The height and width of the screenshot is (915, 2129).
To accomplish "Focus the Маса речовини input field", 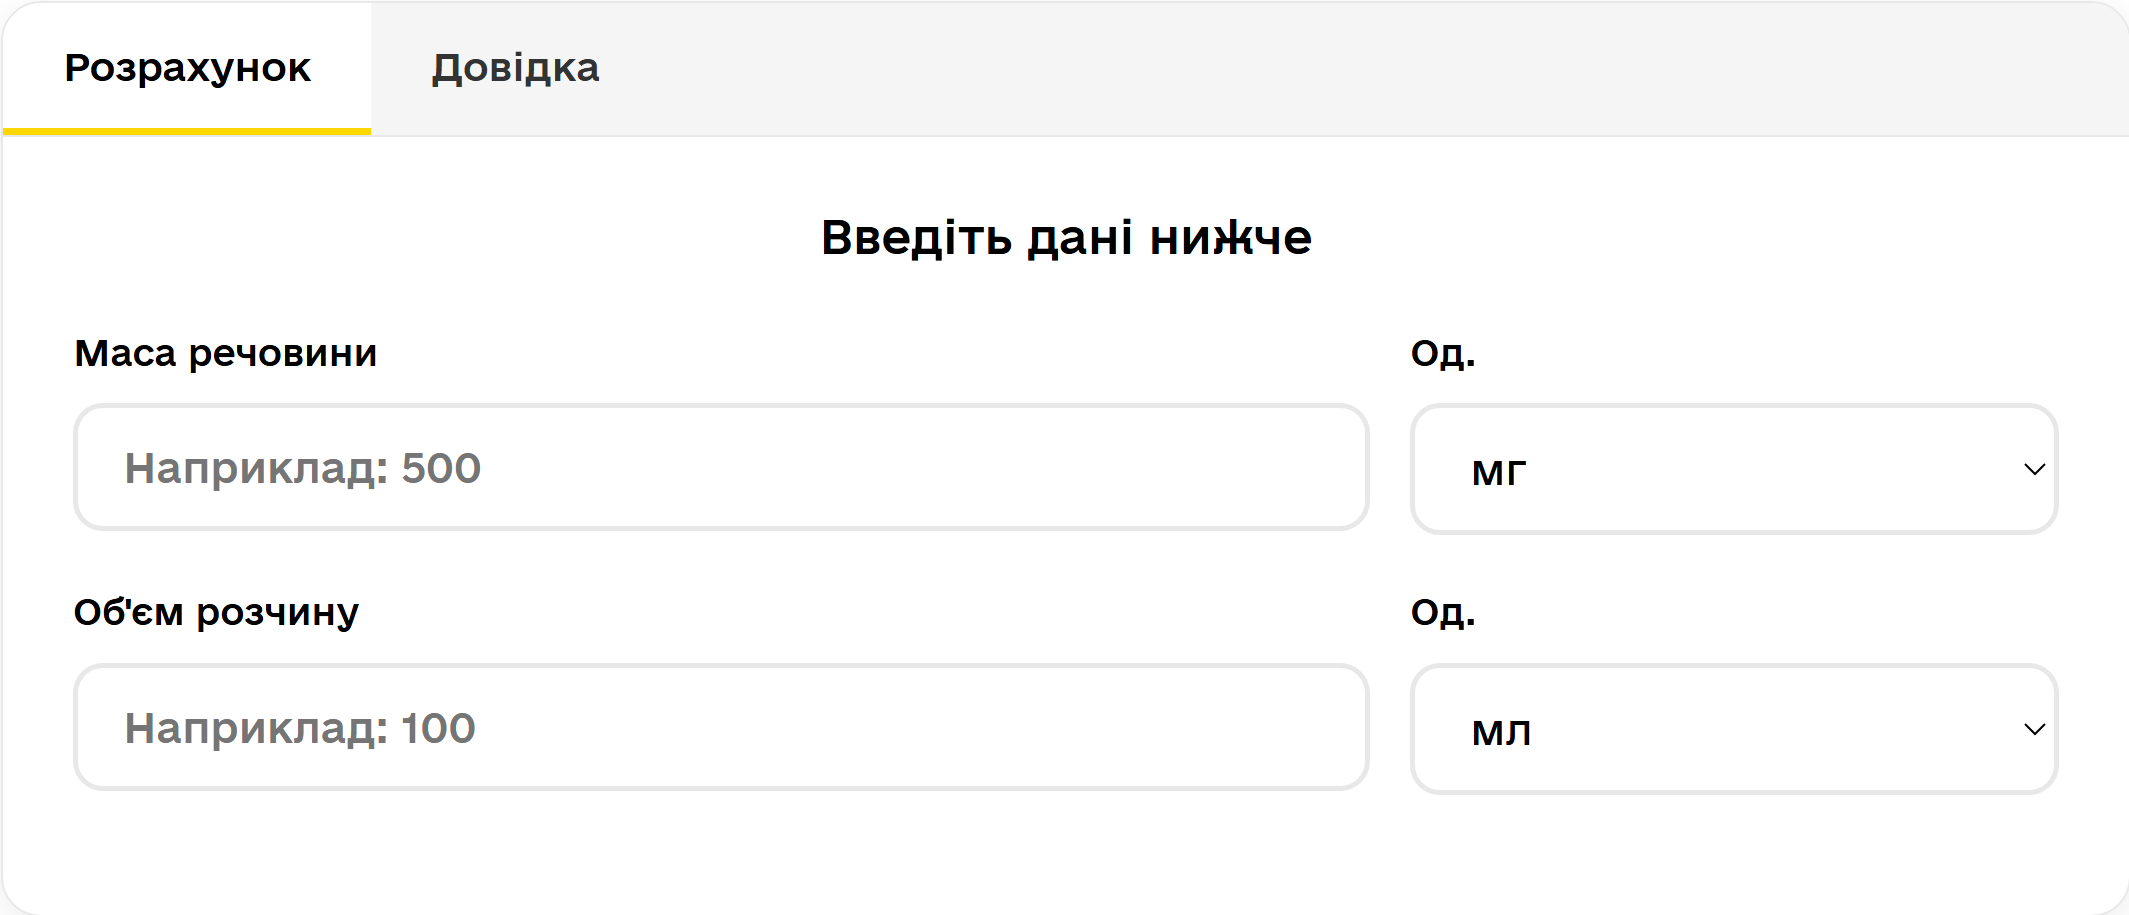I will tap(720, 467).
